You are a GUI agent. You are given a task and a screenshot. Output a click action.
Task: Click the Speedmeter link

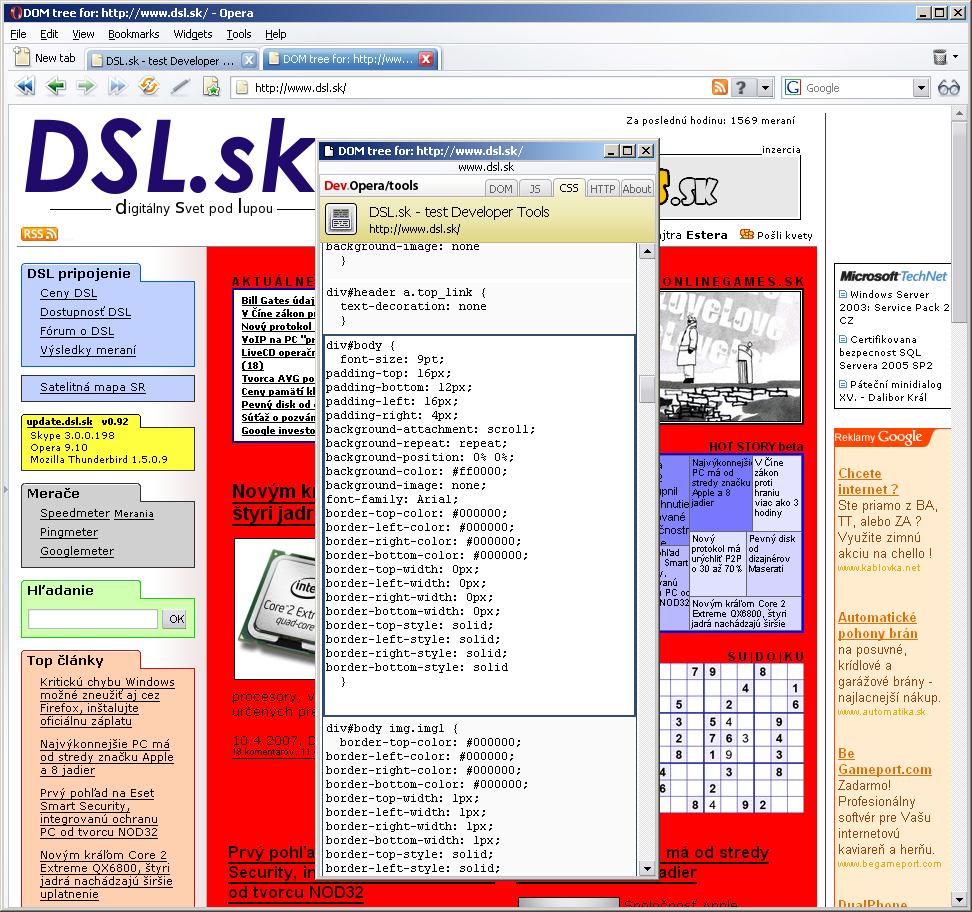tap(75, 513)
